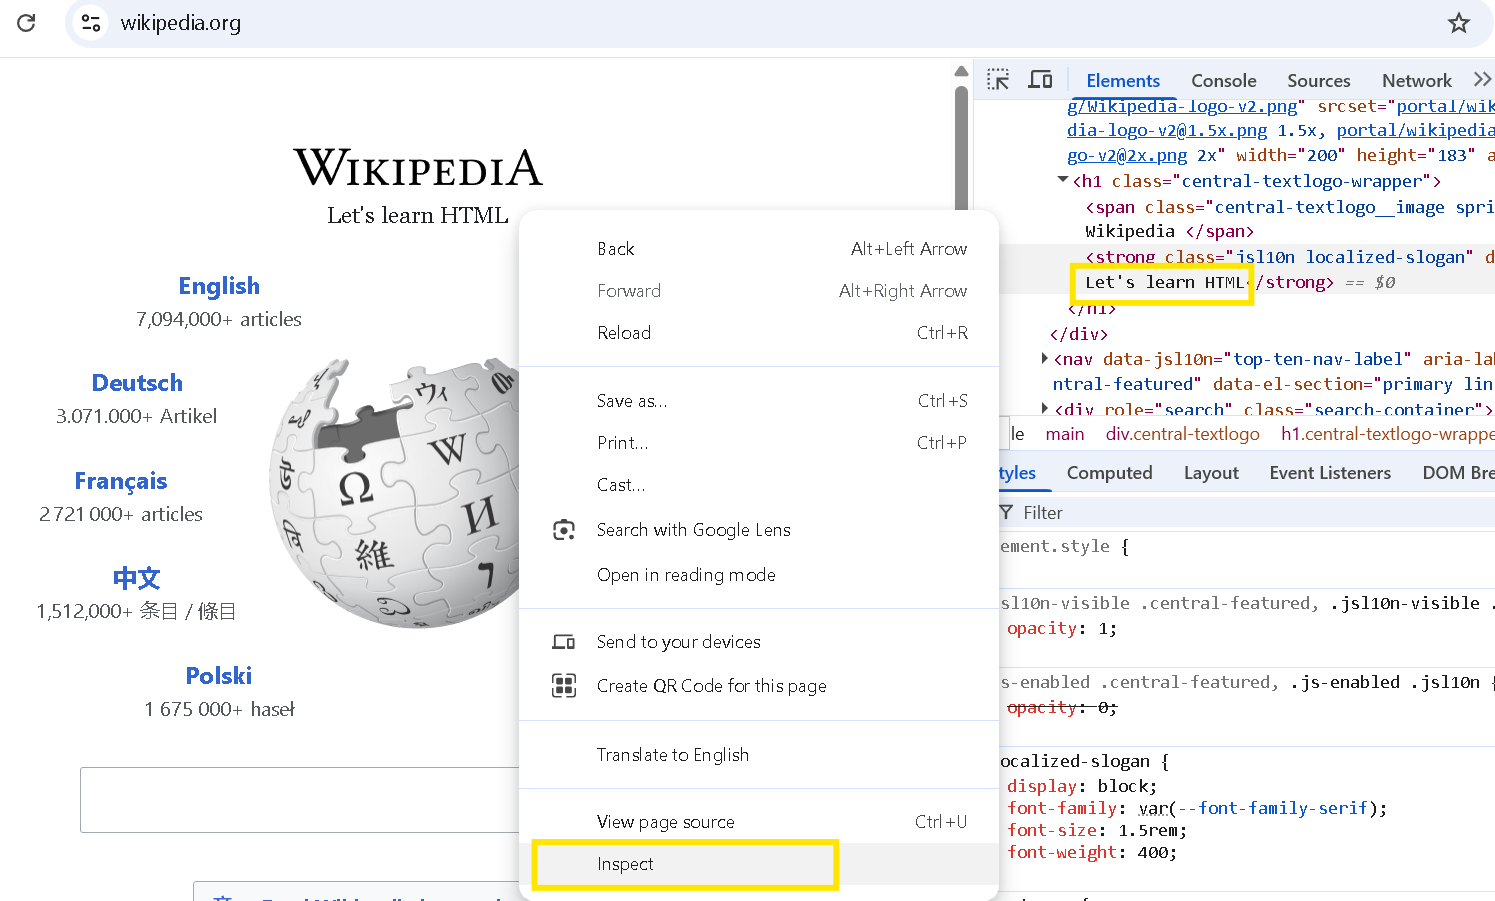Click the Search with Google Lens icon
1495x901 pixels.
click(564, 530)
